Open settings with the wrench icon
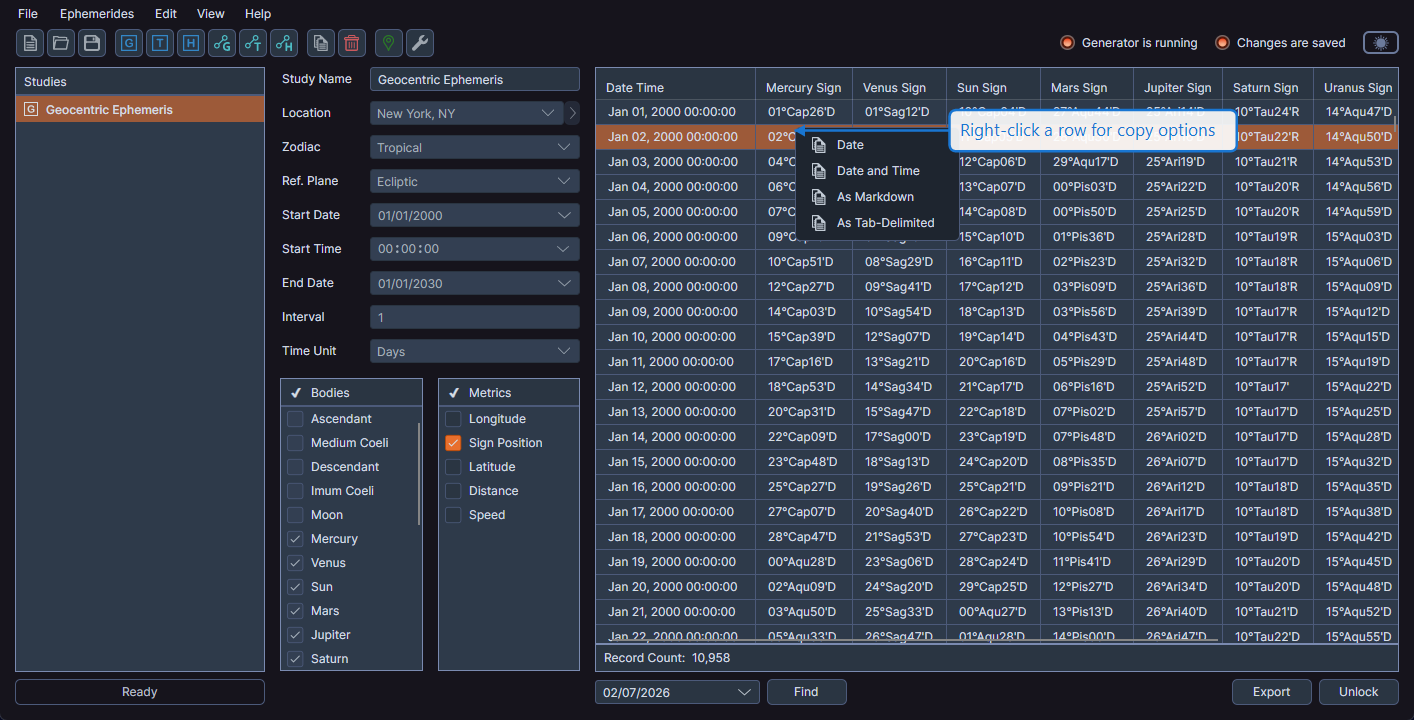 (x=419, y=43)
